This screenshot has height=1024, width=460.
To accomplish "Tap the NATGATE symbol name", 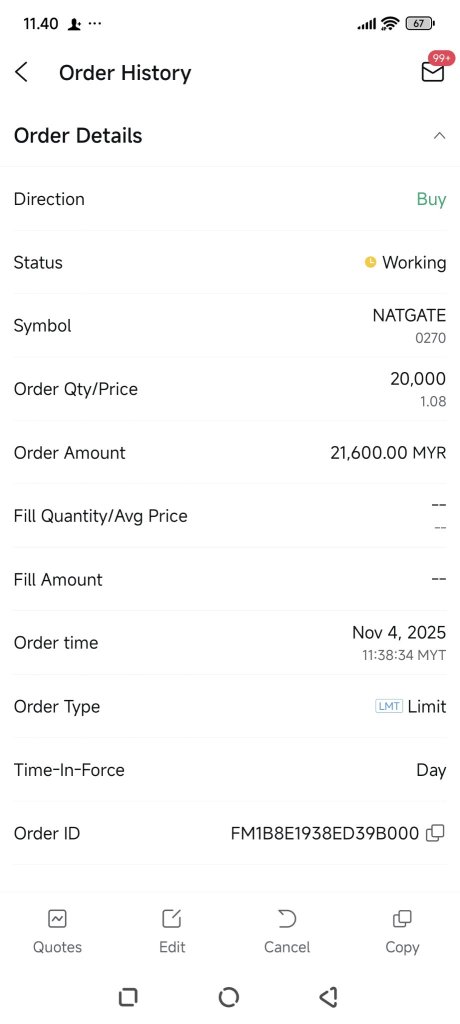I will (x=409, y=316).
